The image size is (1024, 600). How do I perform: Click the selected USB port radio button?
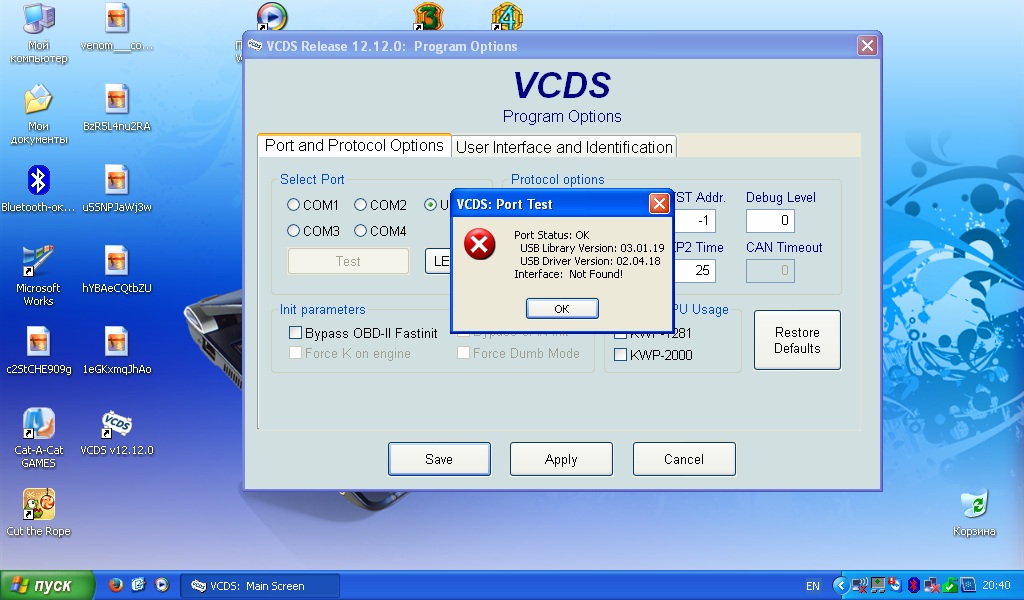click(x=430, y=205)
